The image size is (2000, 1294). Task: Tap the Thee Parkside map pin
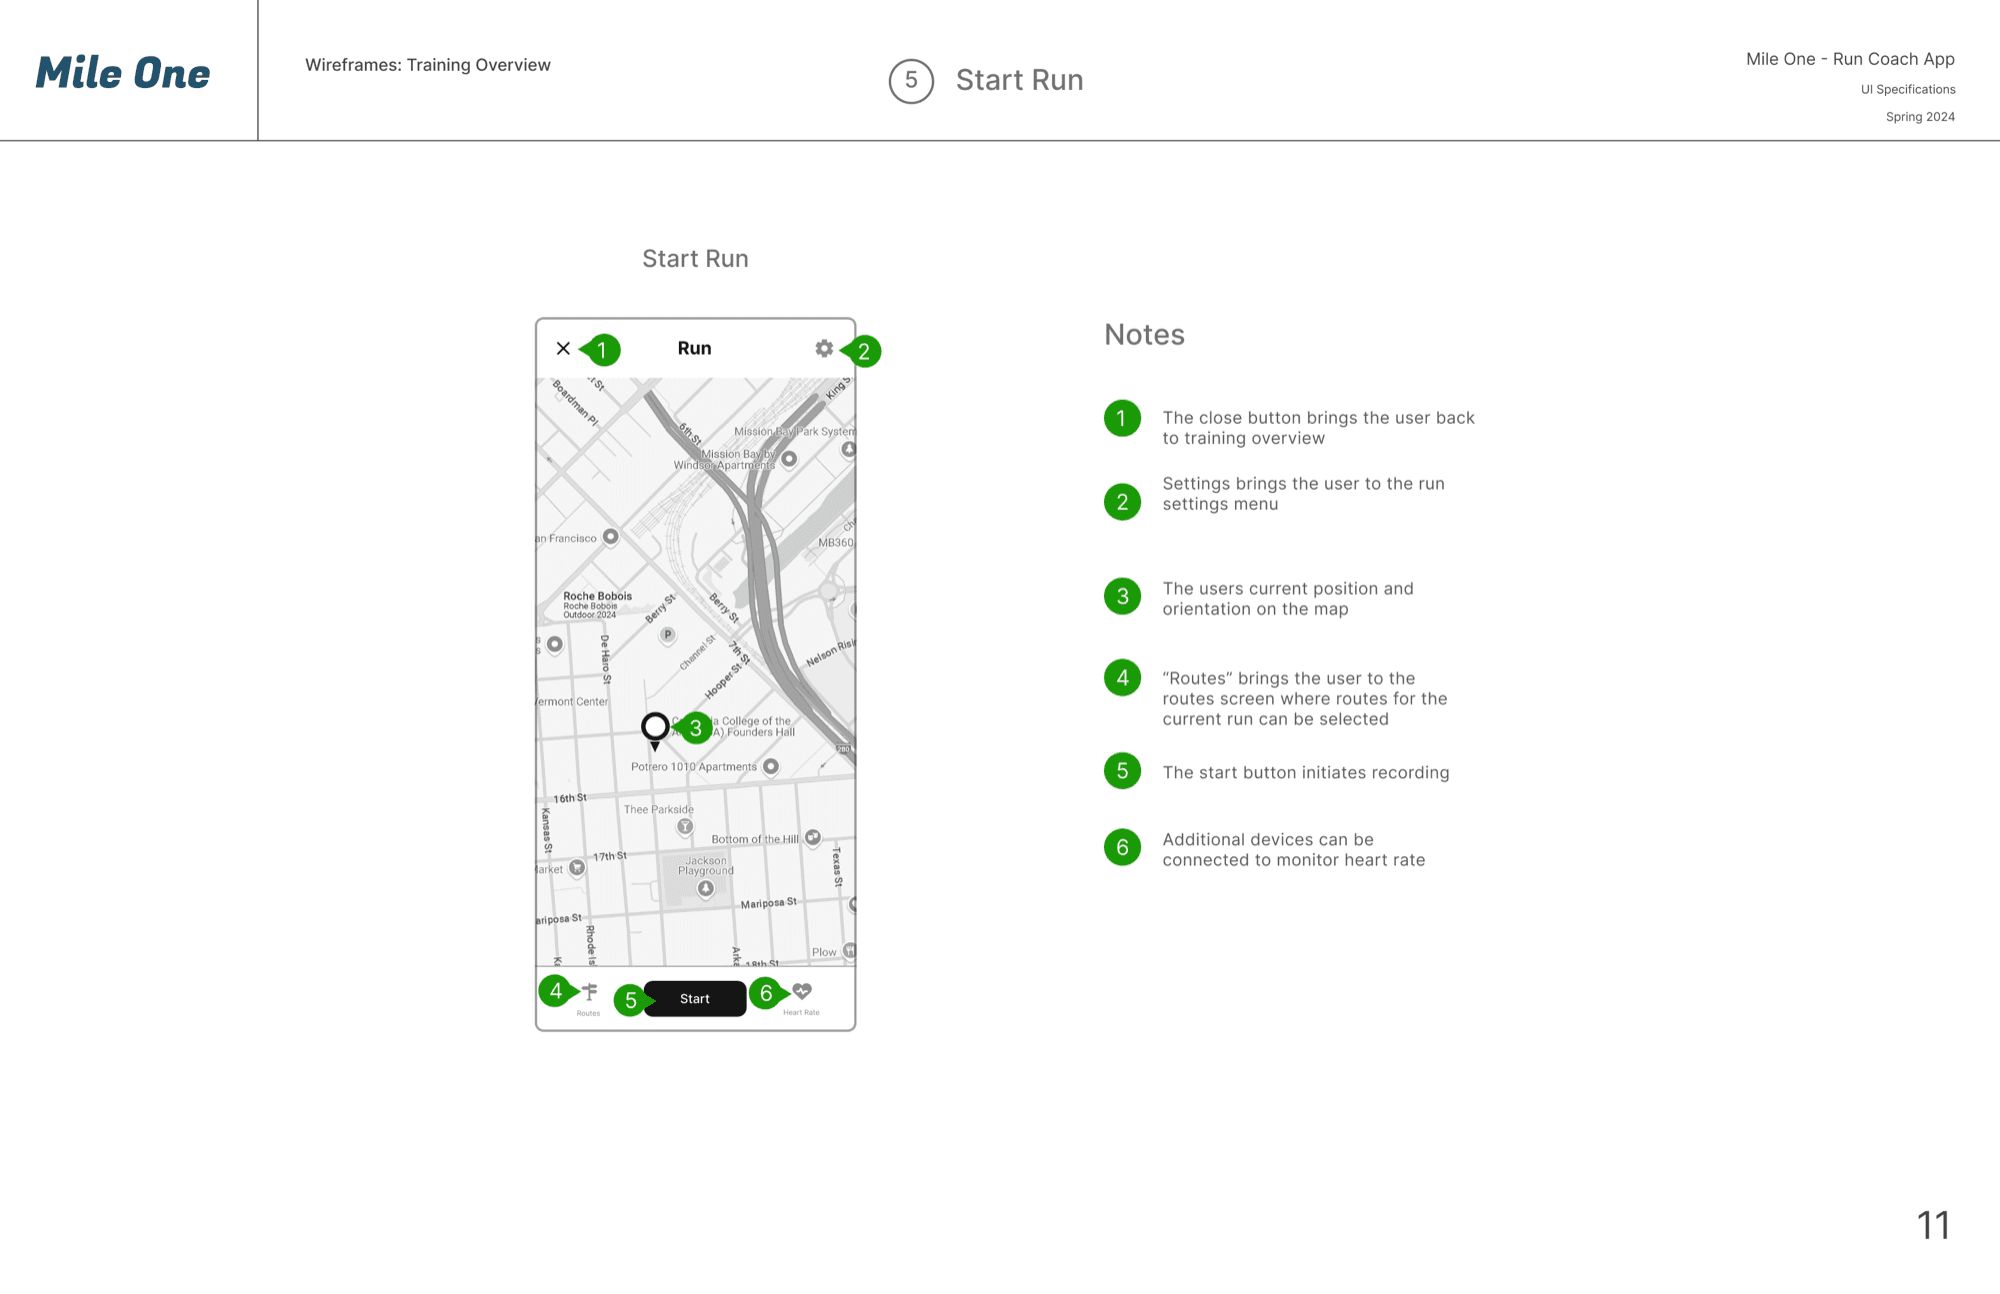pyautogui.click(x=685, y=827)
